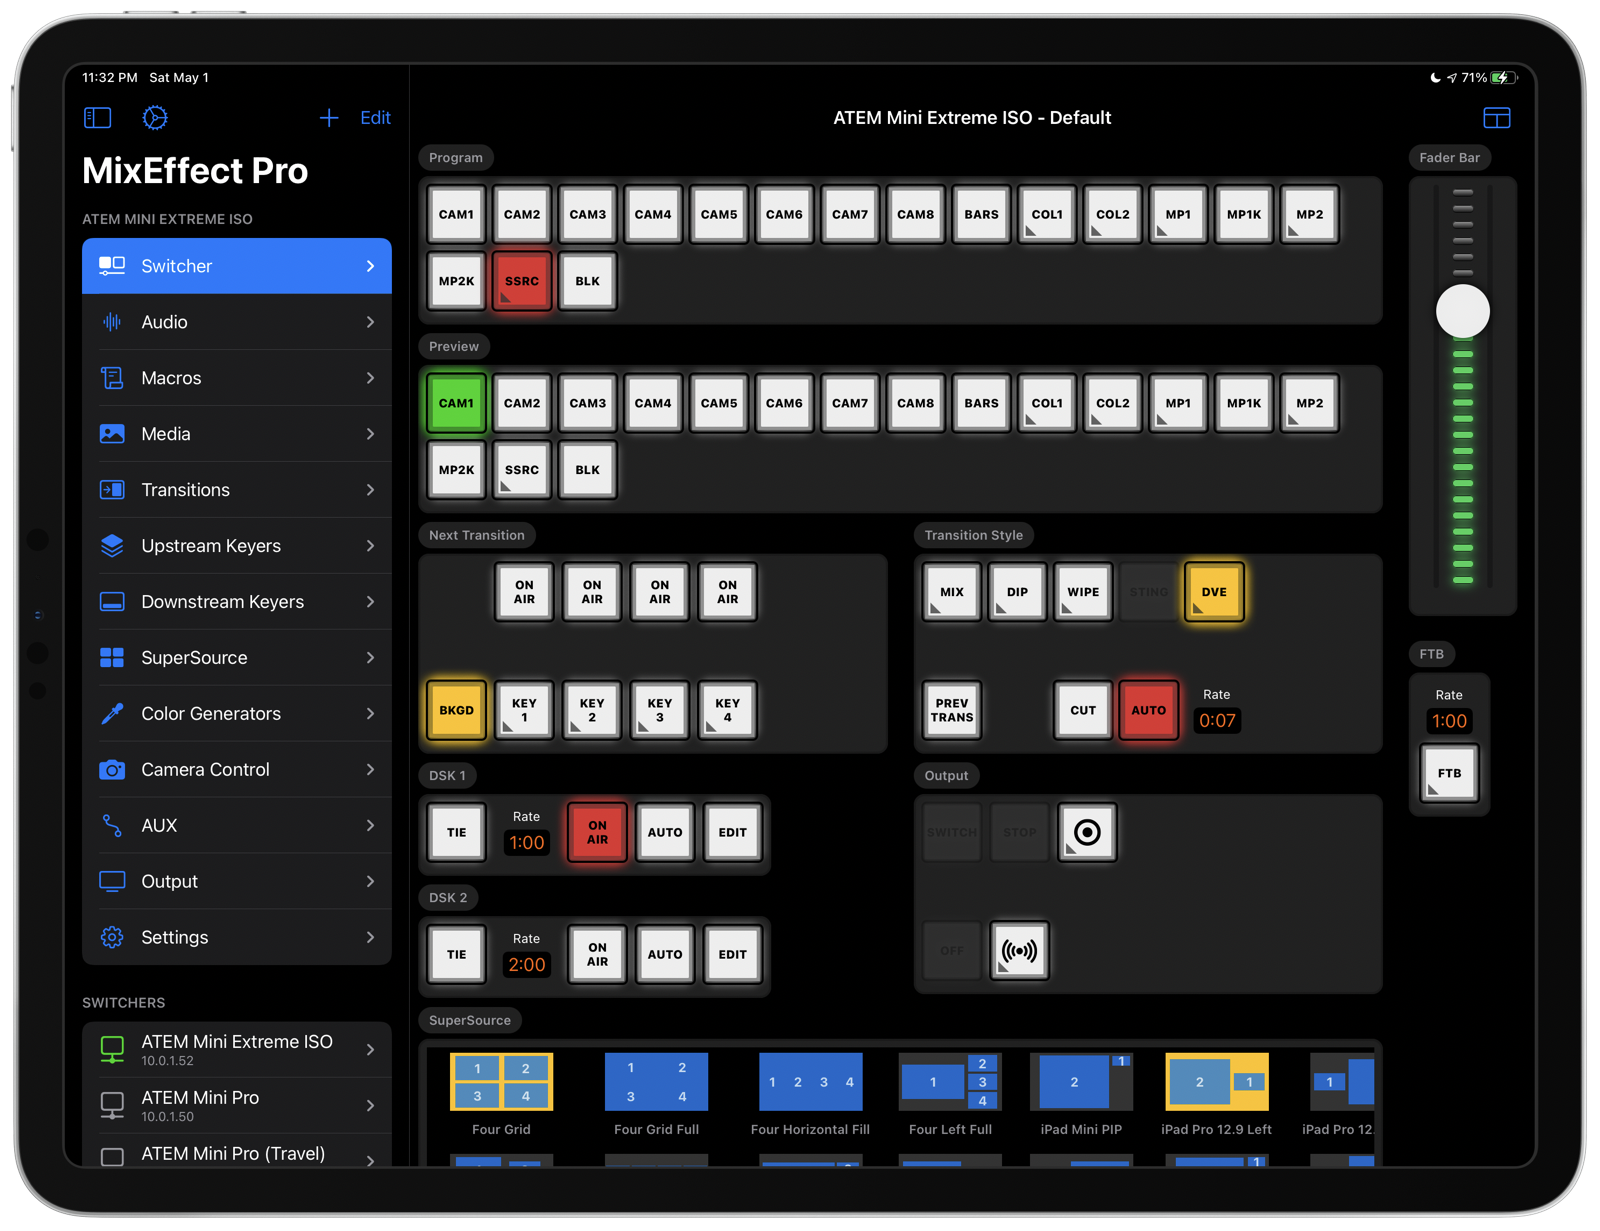Open the AUX menu item
Image resolution: width=1600 pixels, height=1231 pixels.
[x=237, y=826]
